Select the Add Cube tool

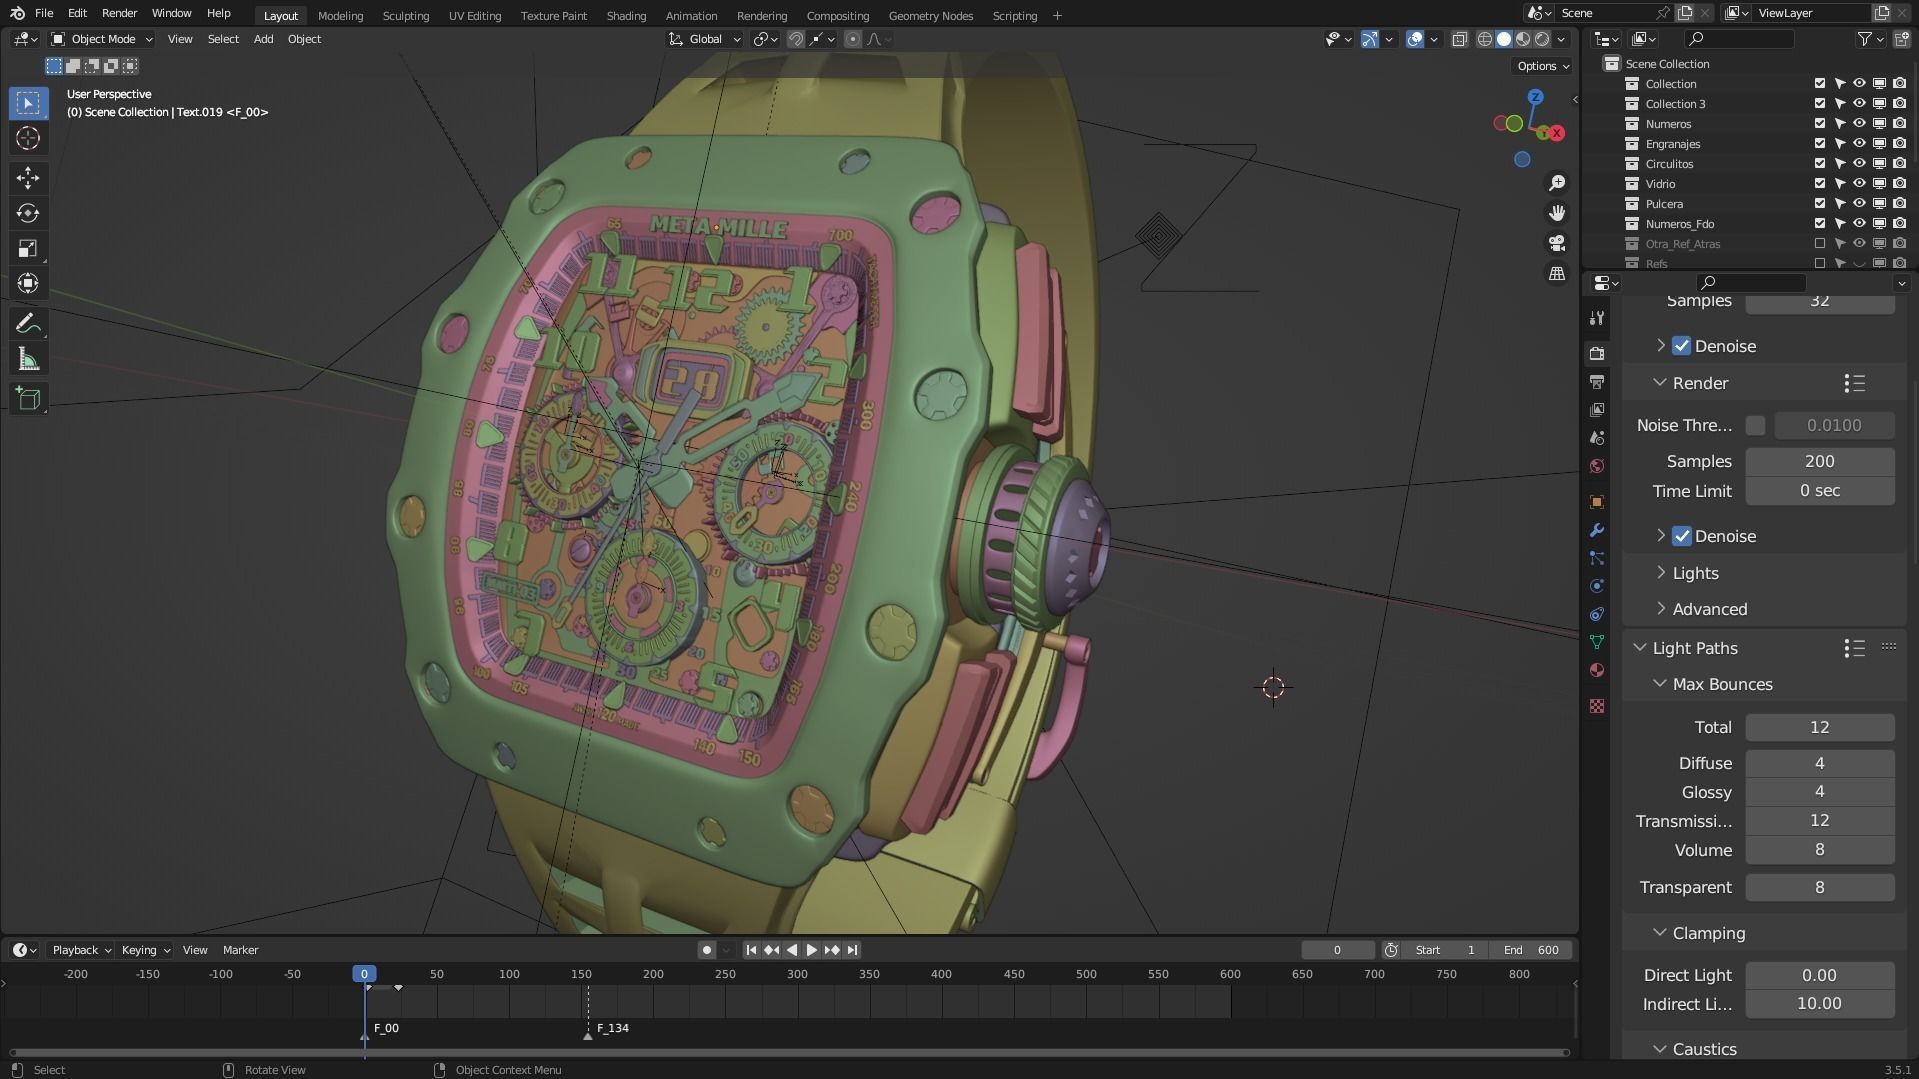[28, 399]
